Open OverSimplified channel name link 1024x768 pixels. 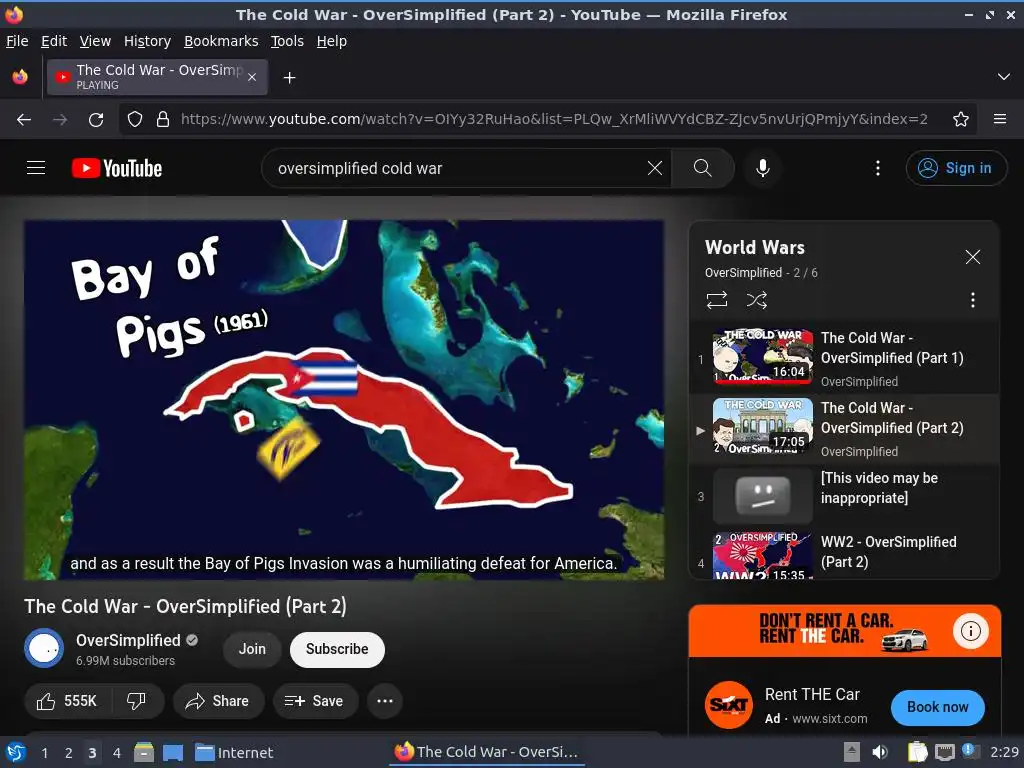coord(128,641)
